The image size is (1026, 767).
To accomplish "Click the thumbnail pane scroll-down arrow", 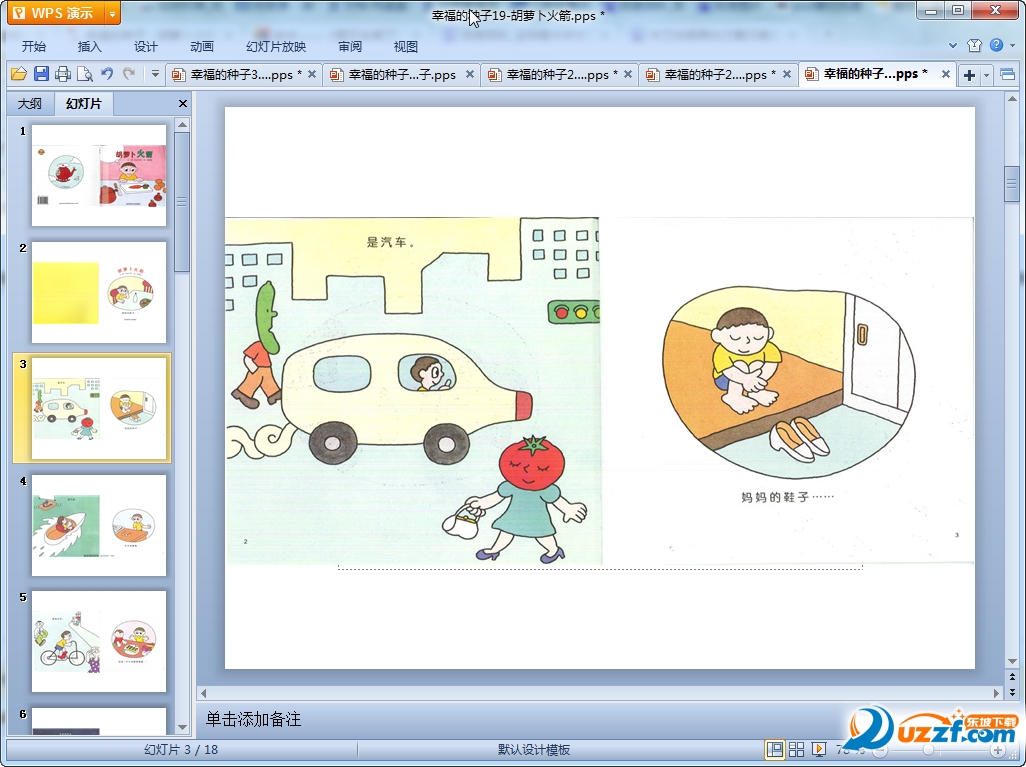I will (183, 727).
